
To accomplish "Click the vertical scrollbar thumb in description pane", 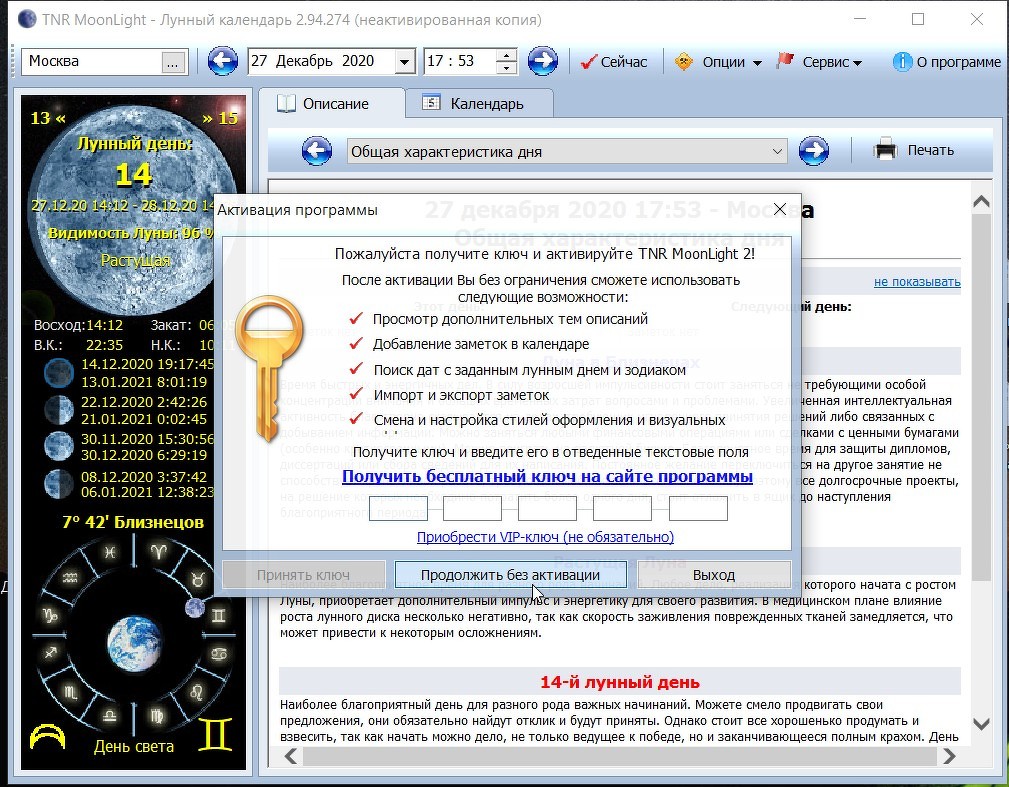I will 981,397.
